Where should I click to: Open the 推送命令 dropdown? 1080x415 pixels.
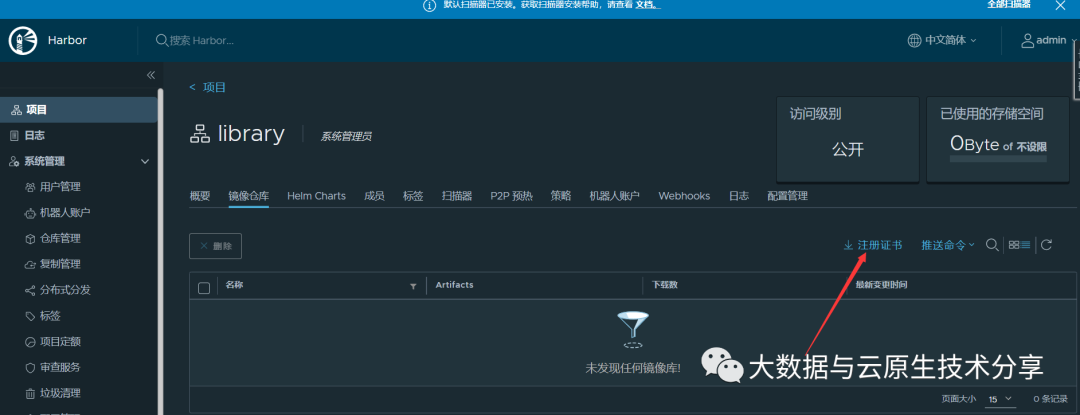coord(948,245)
